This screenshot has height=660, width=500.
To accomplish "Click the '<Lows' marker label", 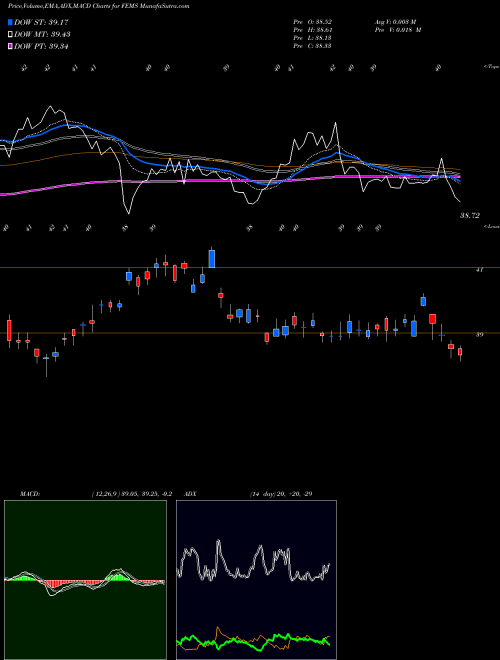I will [x=491, y=226].
